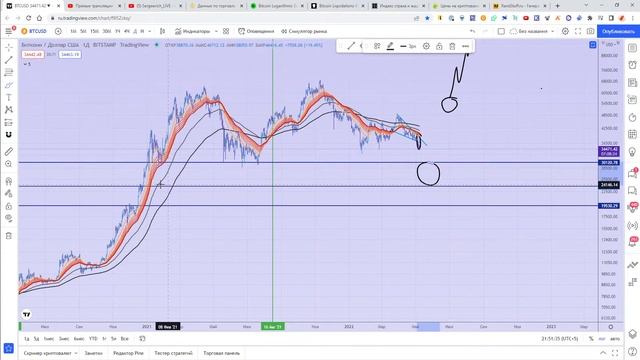
Task: Switch to the 30-minute timeframe
Action: click(x=107, y=31)
